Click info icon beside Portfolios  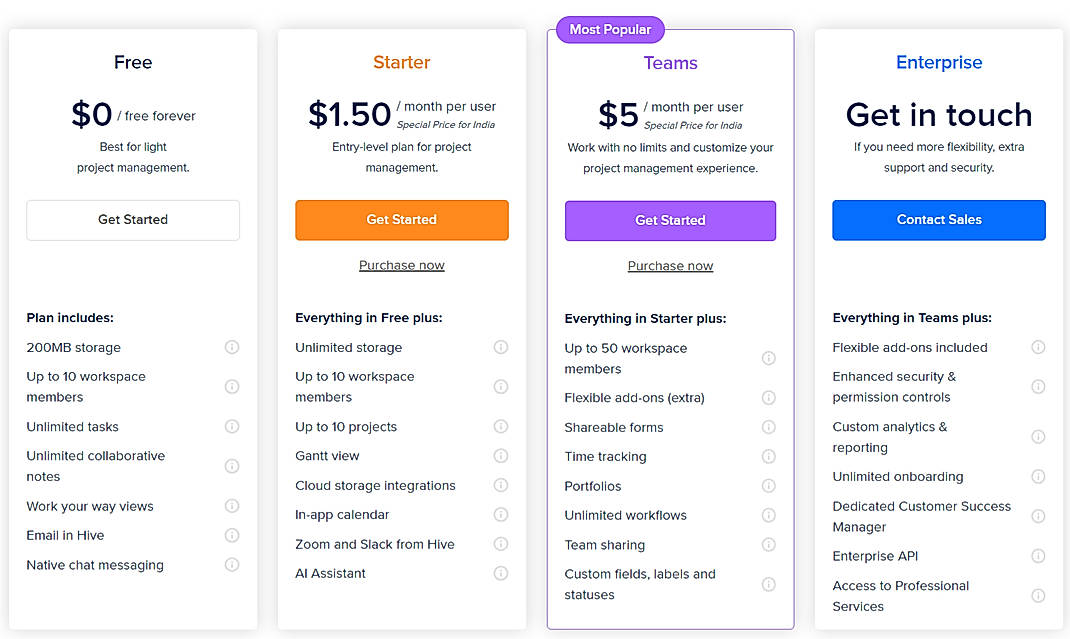769,486
